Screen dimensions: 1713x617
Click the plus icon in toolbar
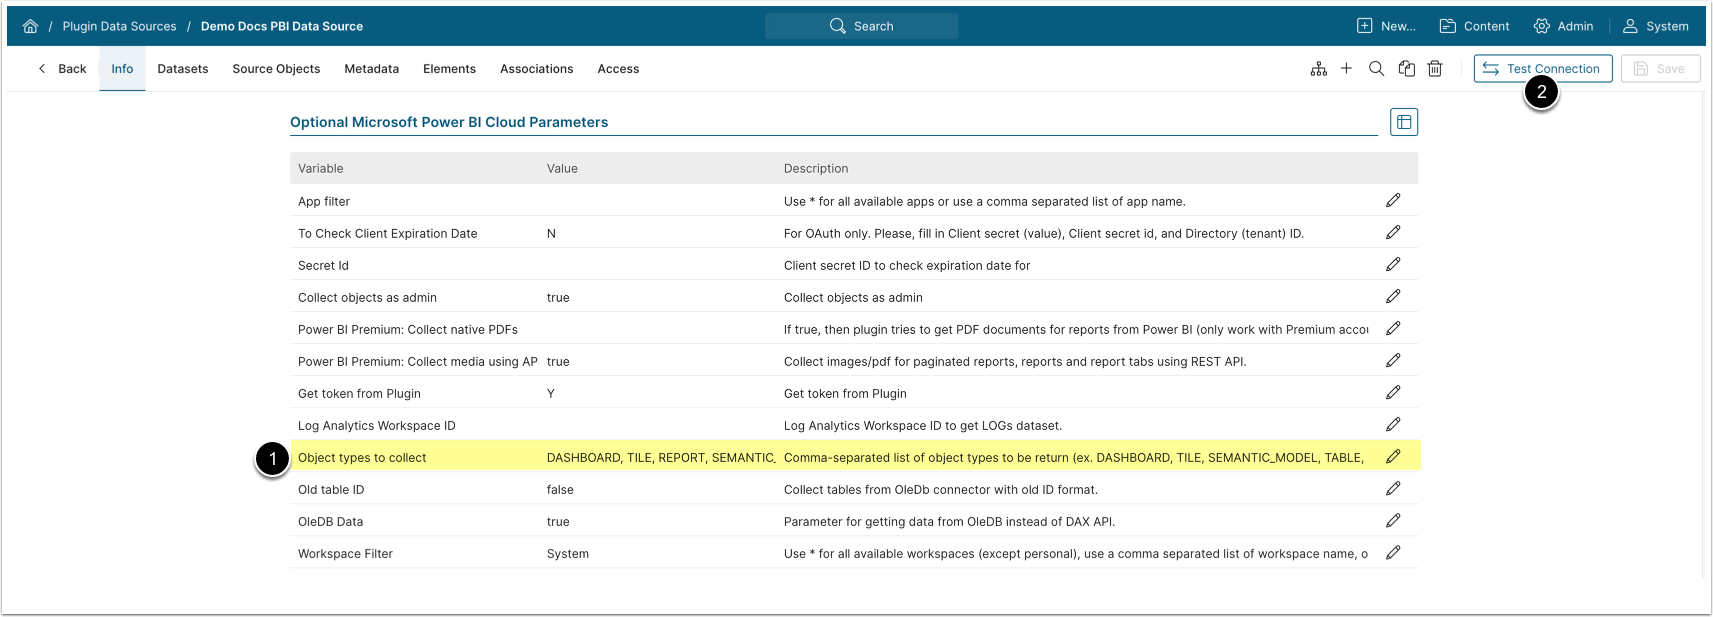tap(1346, 69)
